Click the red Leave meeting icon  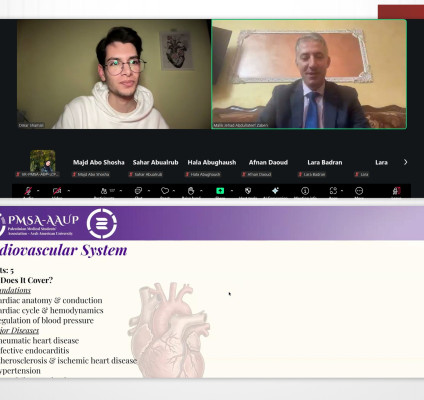click(x=396, y=191)
